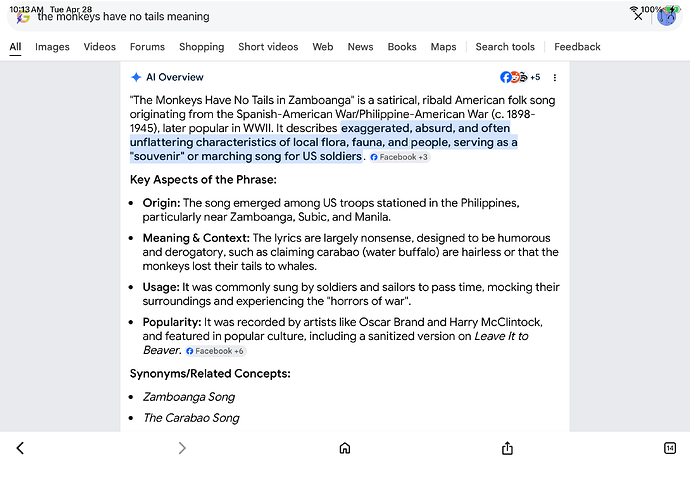Tap the 'Meaning & Context:' bullet label
The image size is (690, 479).
coord(196,238)
